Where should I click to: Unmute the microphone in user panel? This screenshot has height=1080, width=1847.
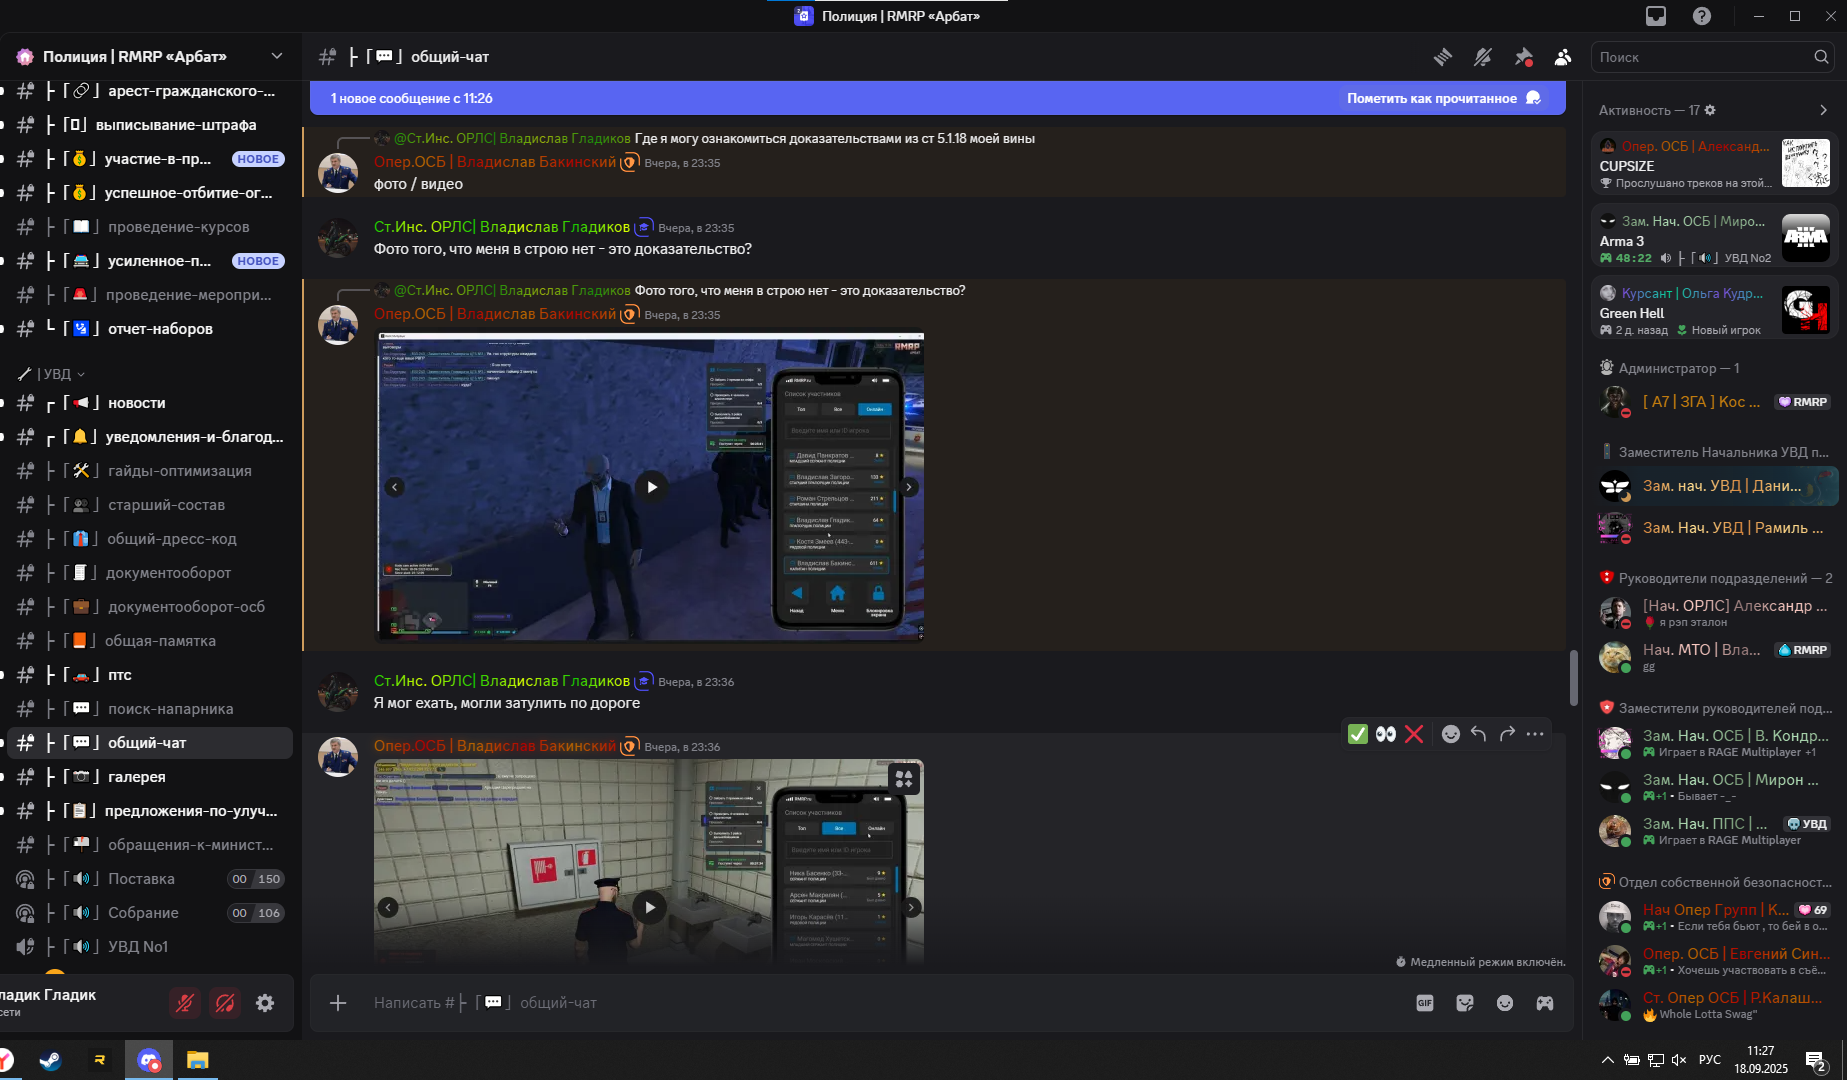click(185, 1002)
